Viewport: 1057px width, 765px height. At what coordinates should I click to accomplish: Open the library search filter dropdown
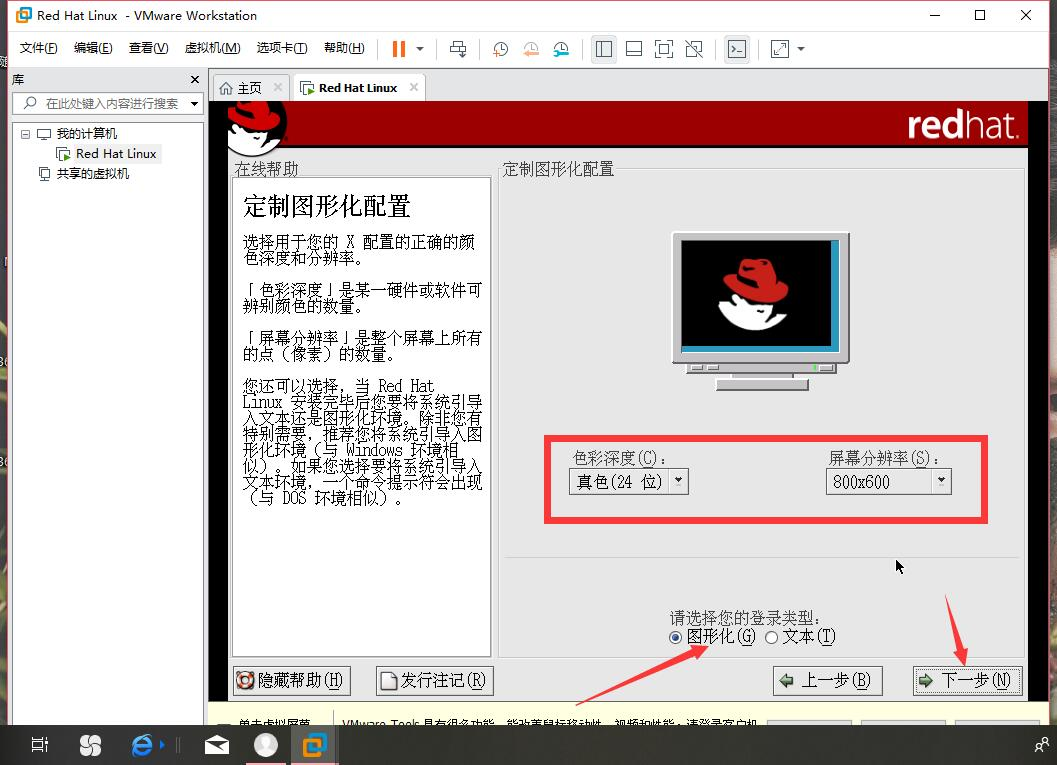pos(194,104)
